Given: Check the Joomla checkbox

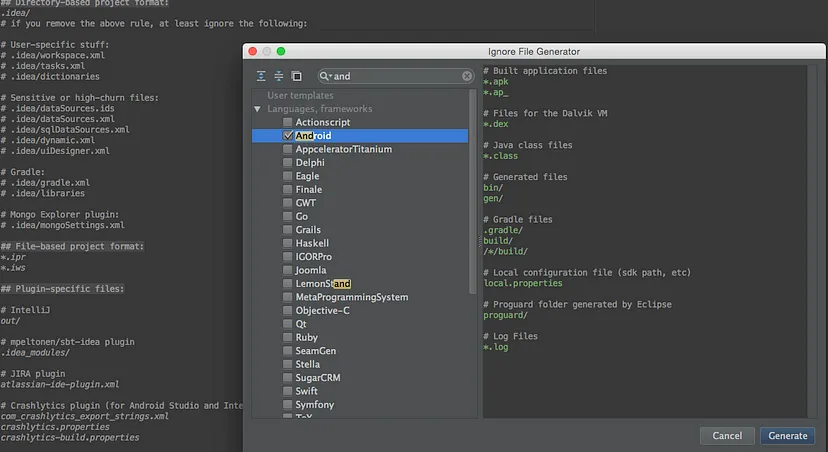Looking at the screenshot, I should click(287, 270).
